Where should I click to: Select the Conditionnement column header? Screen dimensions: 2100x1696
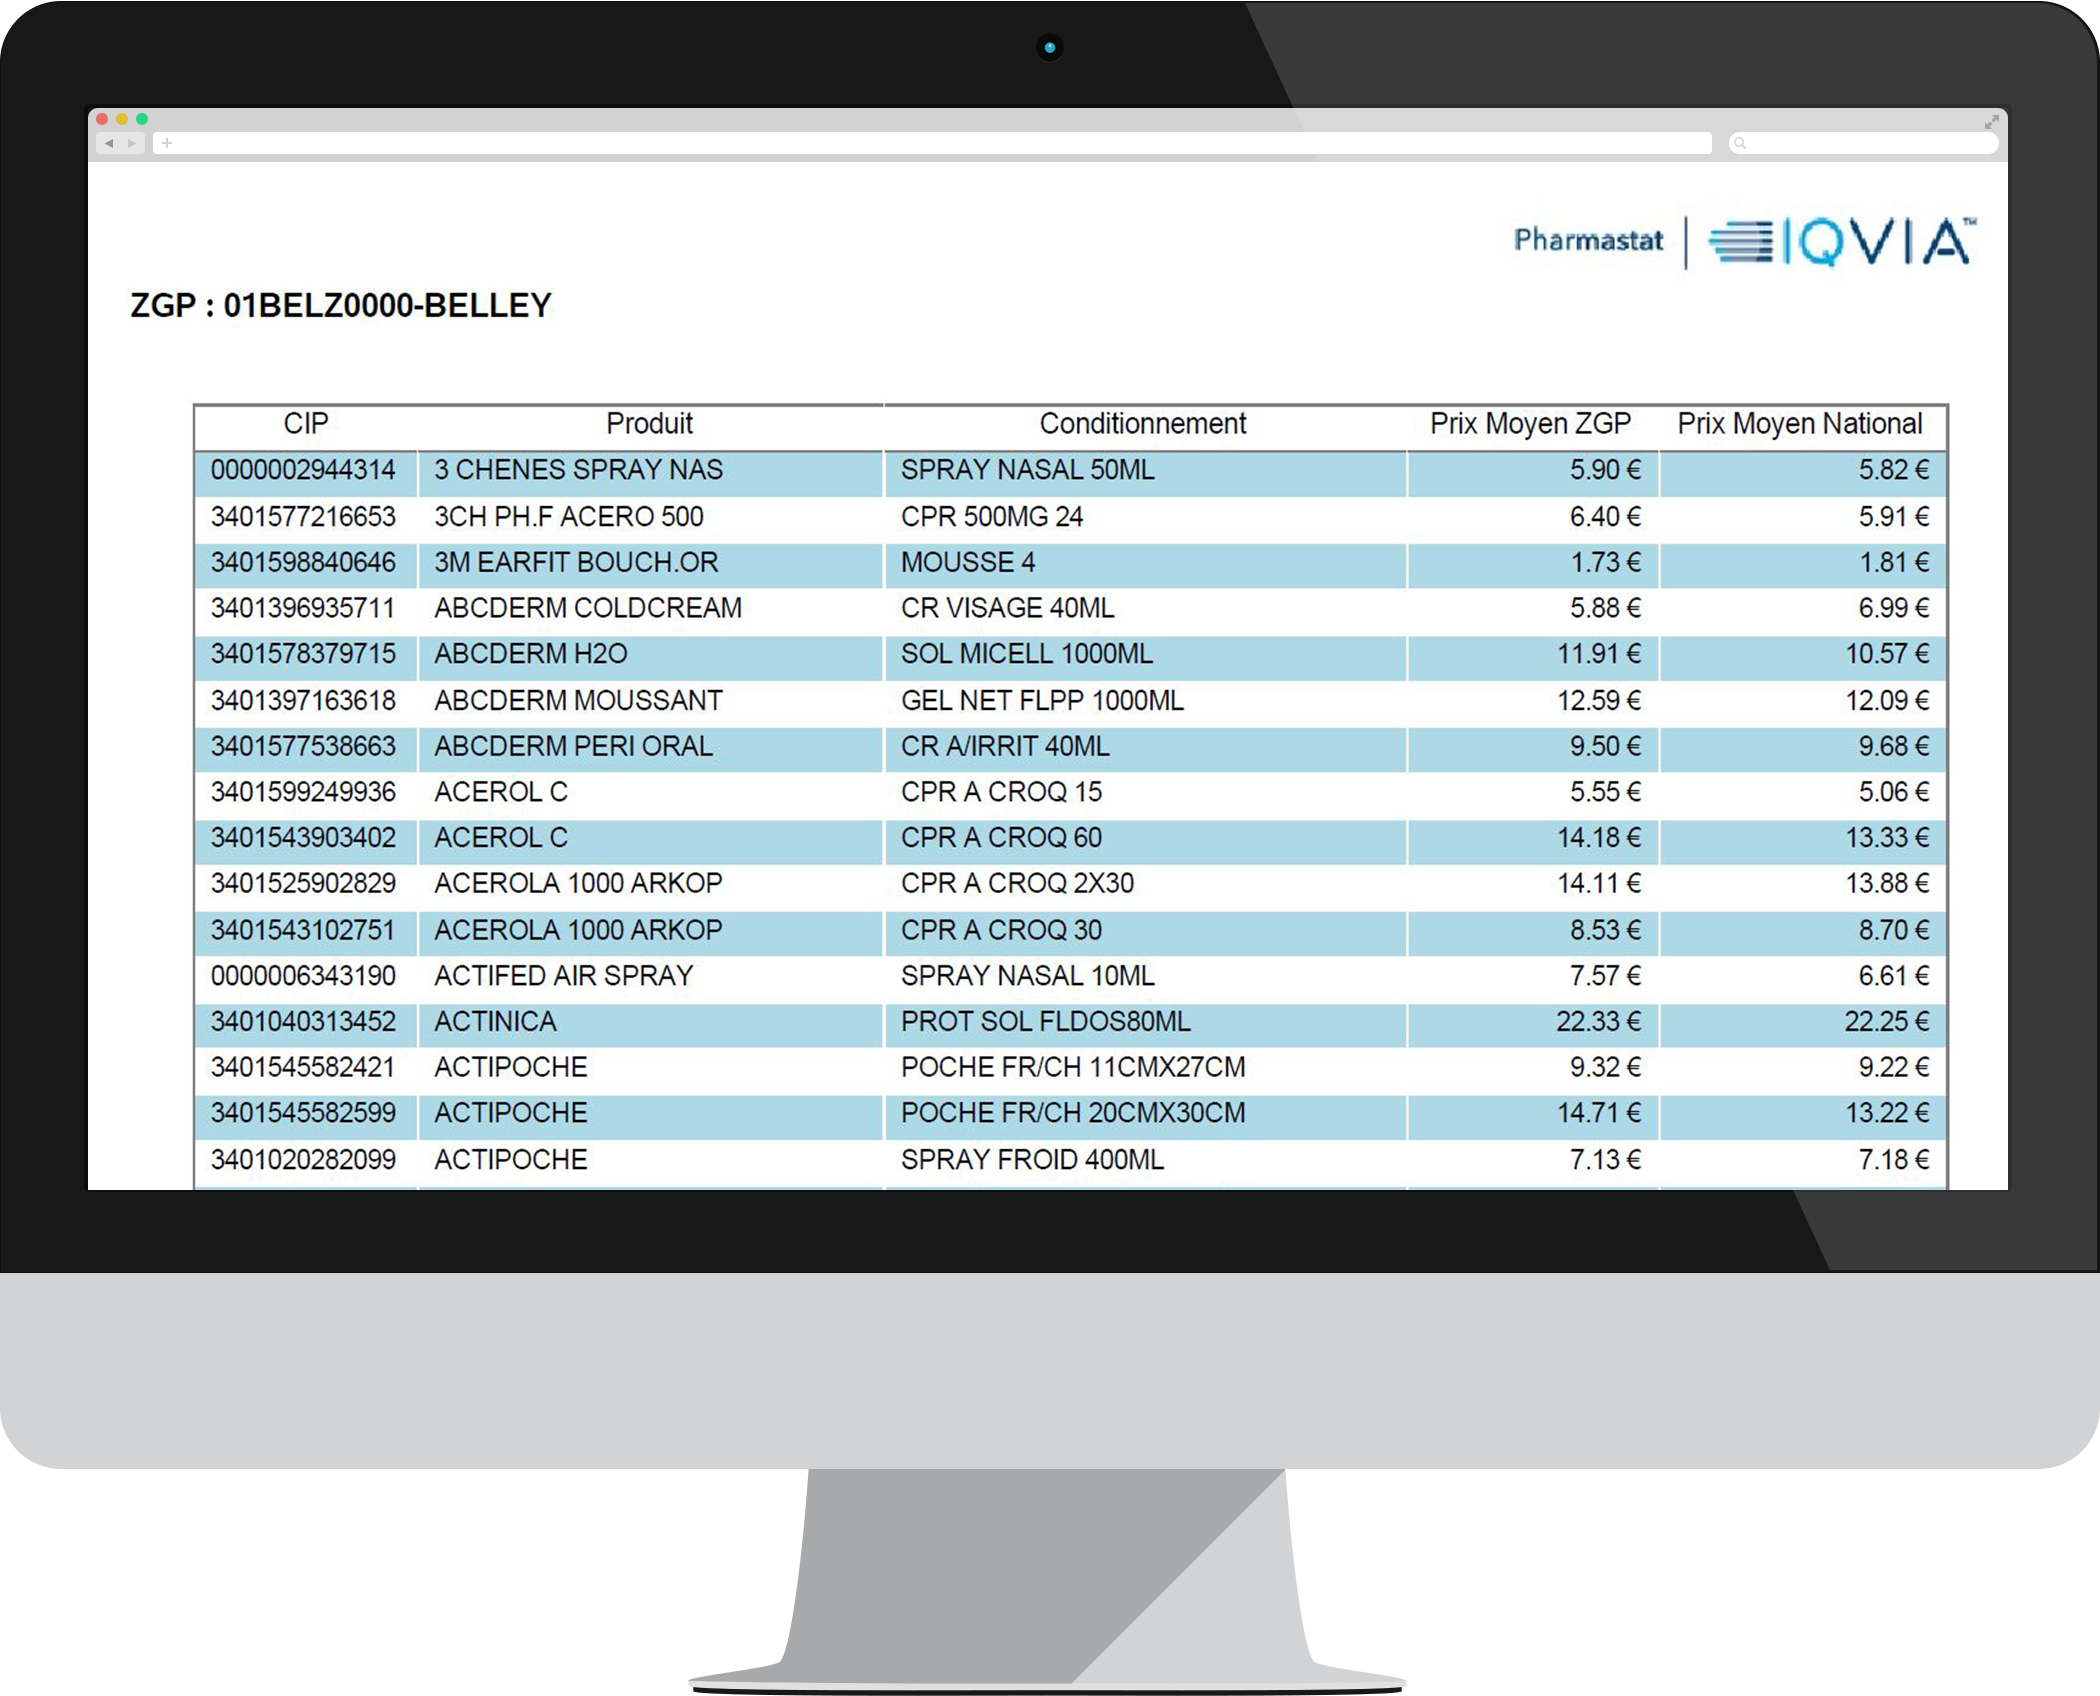pyautogui.click(x=1143, y=424)
